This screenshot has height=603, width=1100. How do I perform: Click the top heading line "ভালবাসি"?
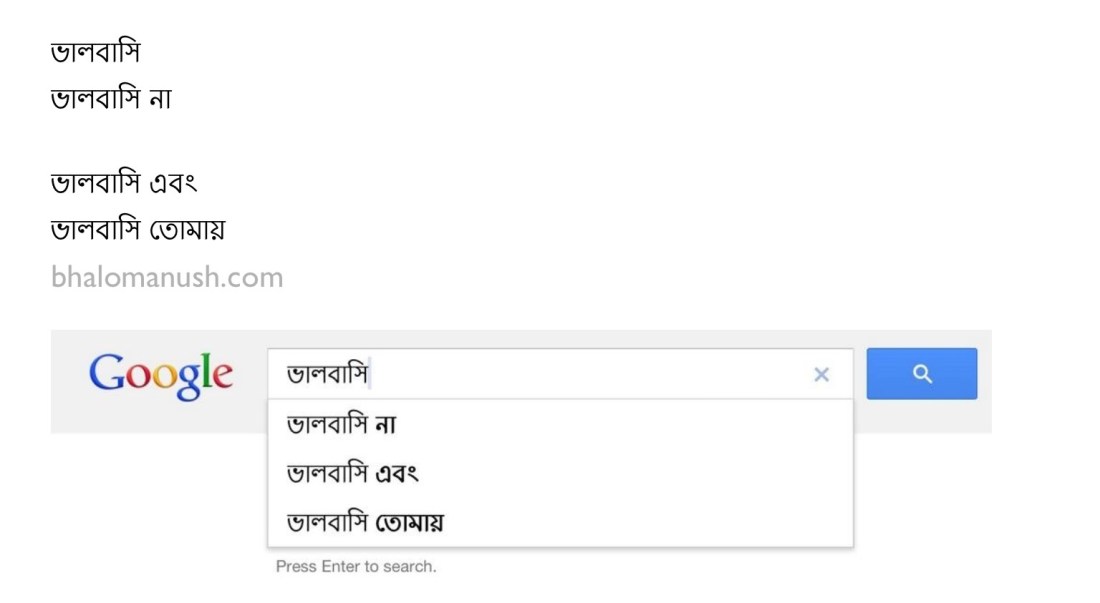click(x=95, y=52)
